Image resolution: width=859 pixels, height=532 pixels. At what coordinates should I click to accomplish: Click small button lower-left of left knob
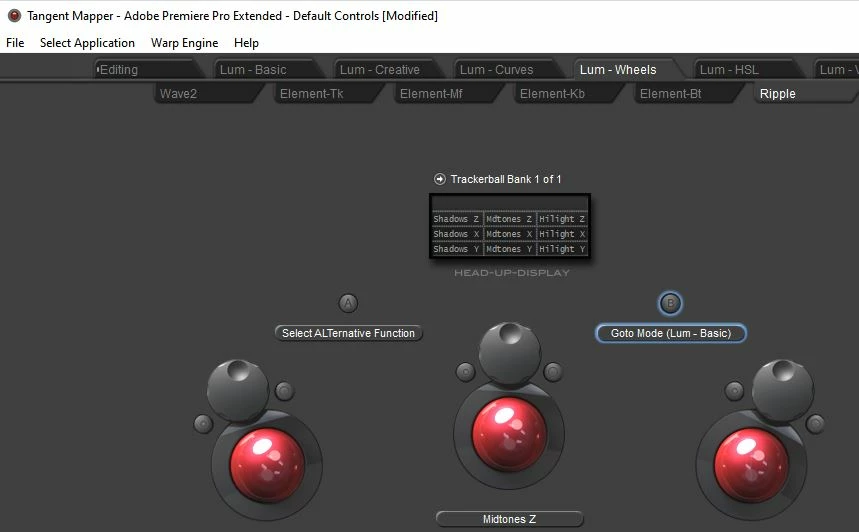click(x=203, y=424)
